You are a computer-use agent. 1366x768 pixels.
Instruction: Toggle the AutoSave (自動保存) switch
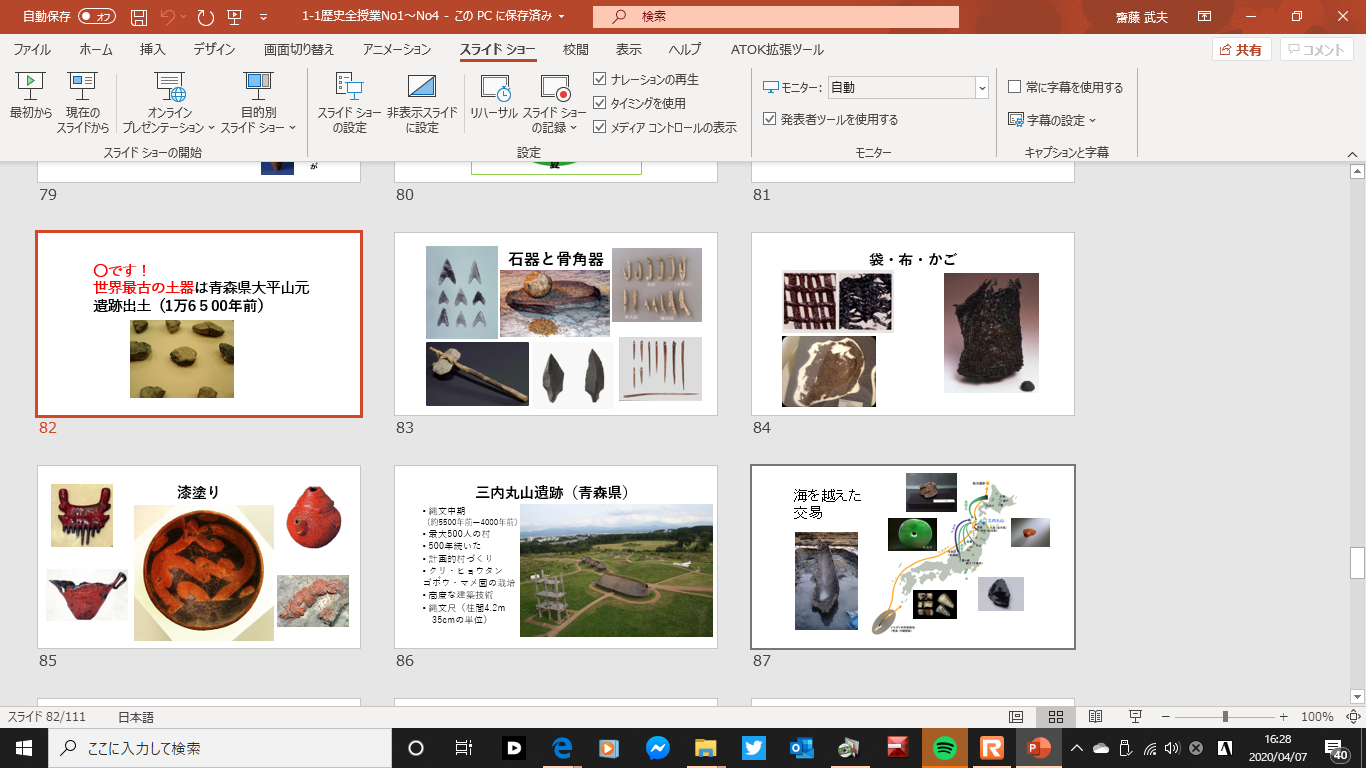click(x=97, y=17)
